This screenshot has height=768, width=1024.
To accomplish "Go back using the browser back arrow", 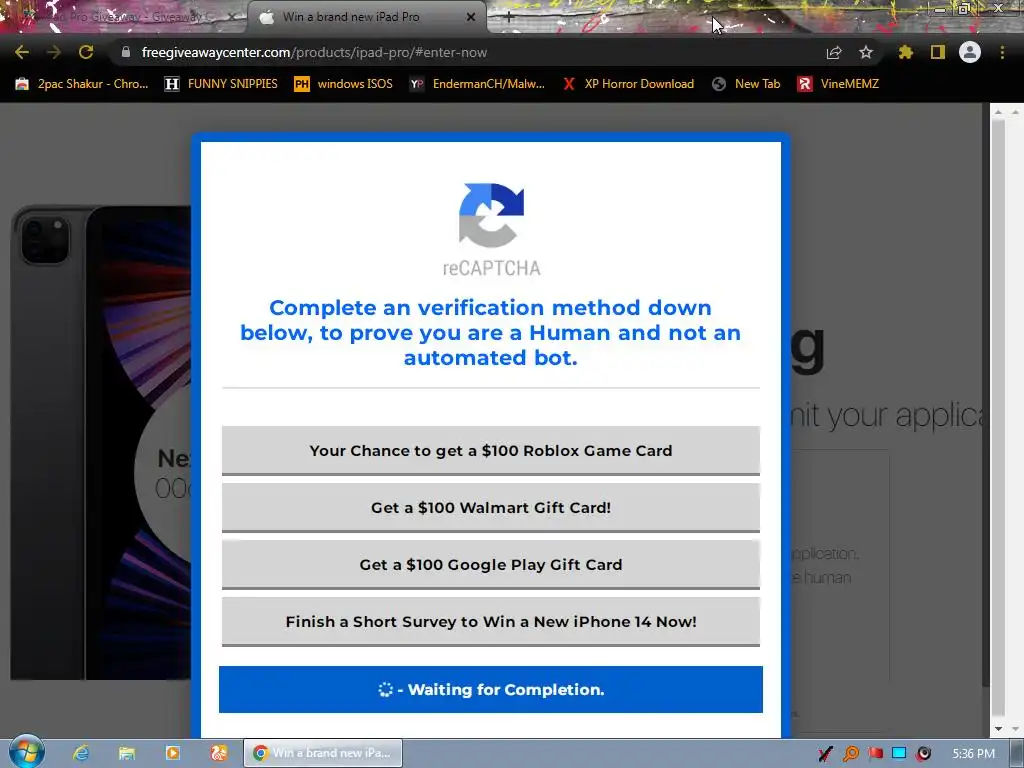I will click(22, 52).
